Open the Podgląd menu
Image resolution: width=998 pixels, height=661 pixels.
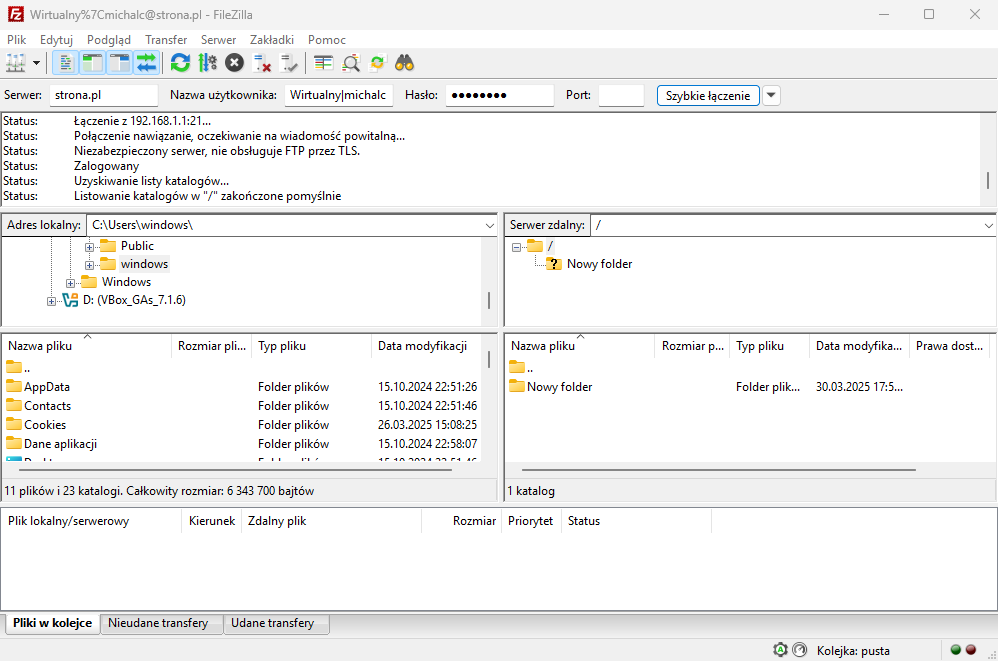click(x=109, y=39)
